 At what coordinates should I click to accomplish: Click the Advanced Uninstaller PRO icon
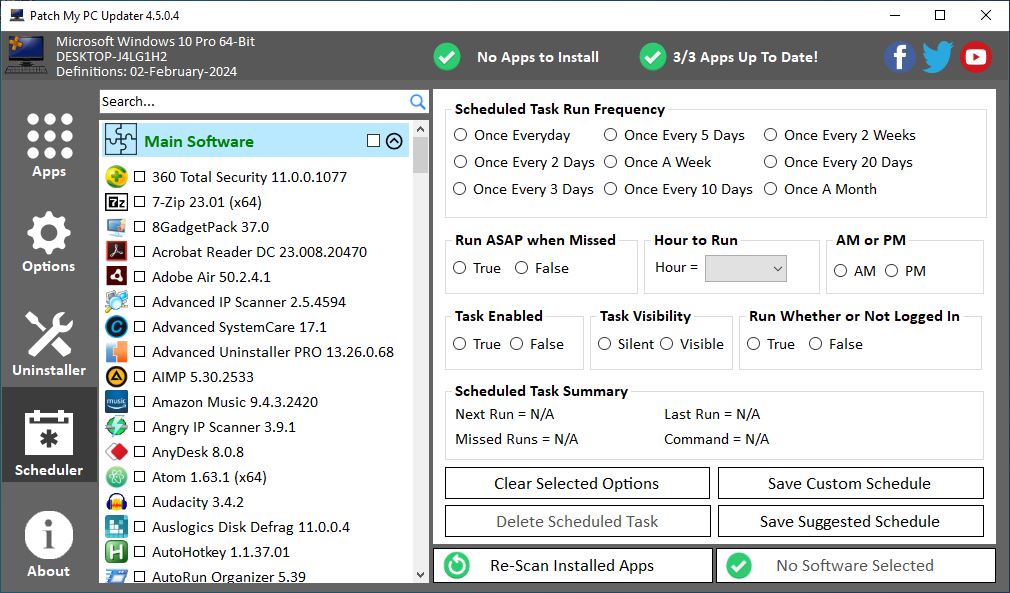coord(116,352)
